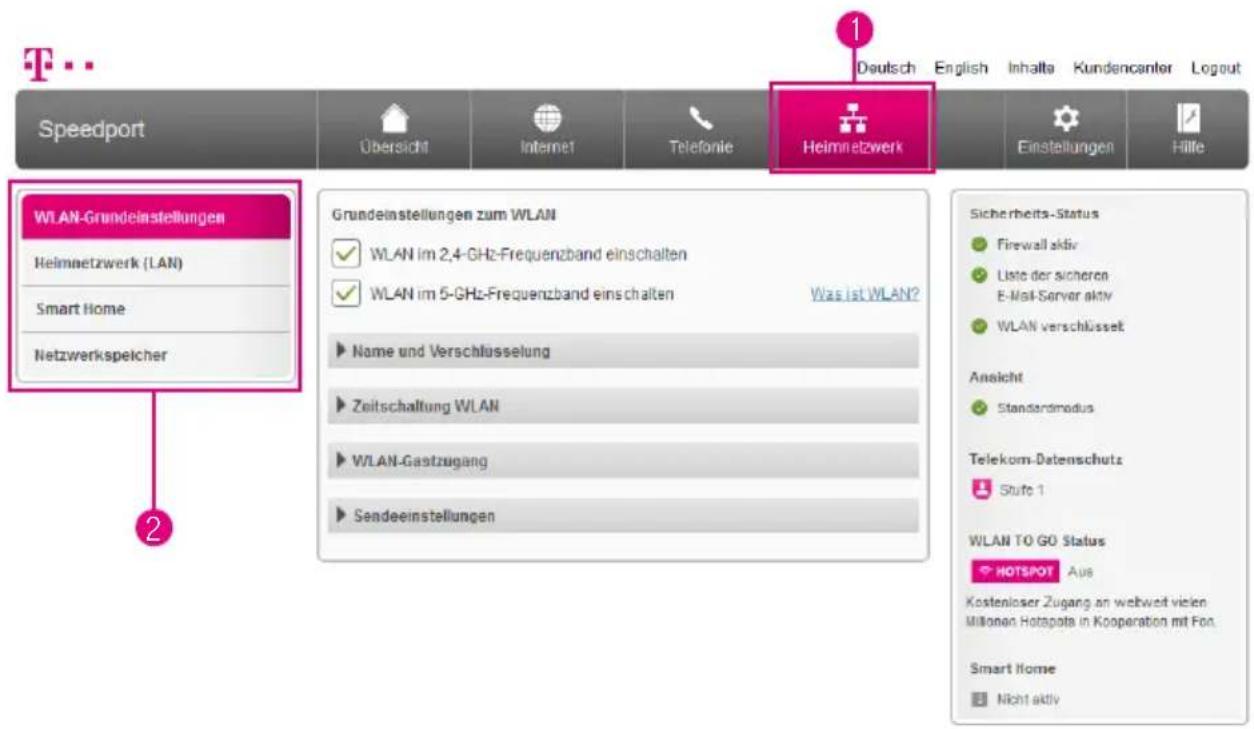Viewport: 1254px width, 729px height.
Task: Expand WLAN-Gastzugang section
Action: pos(623,461)
